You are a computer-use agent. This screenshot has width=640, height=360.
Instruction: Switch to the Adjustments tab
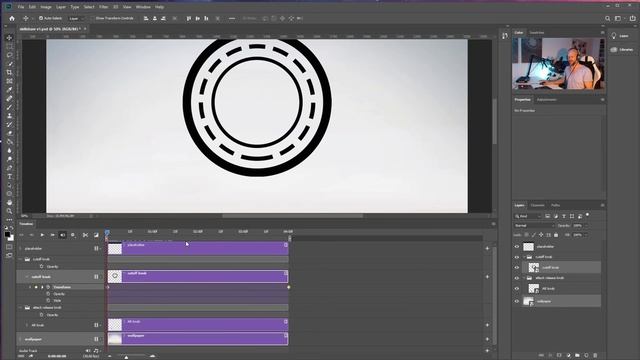pyautogui.click(x=547, y=100)
